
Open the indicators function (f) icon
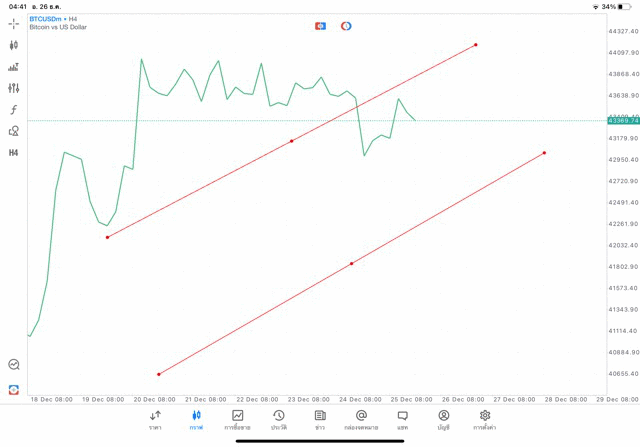click(x=14, y=110)
